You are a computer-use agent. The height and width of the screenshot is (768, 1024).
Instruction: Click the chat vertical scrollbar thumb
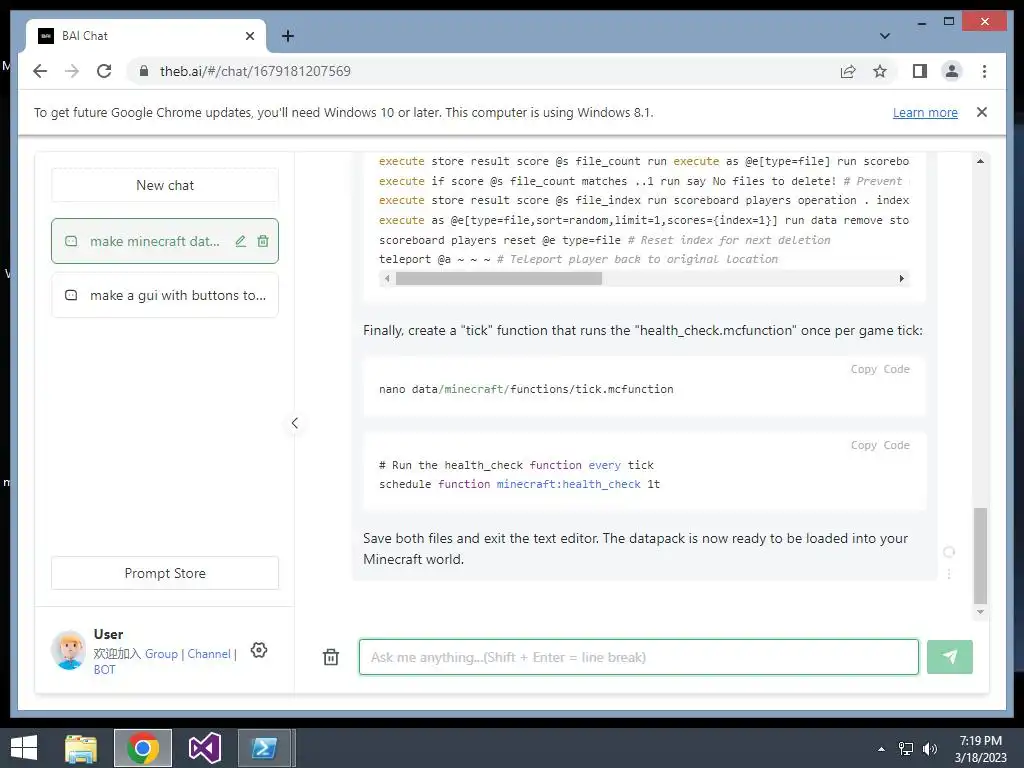[980, 556]
